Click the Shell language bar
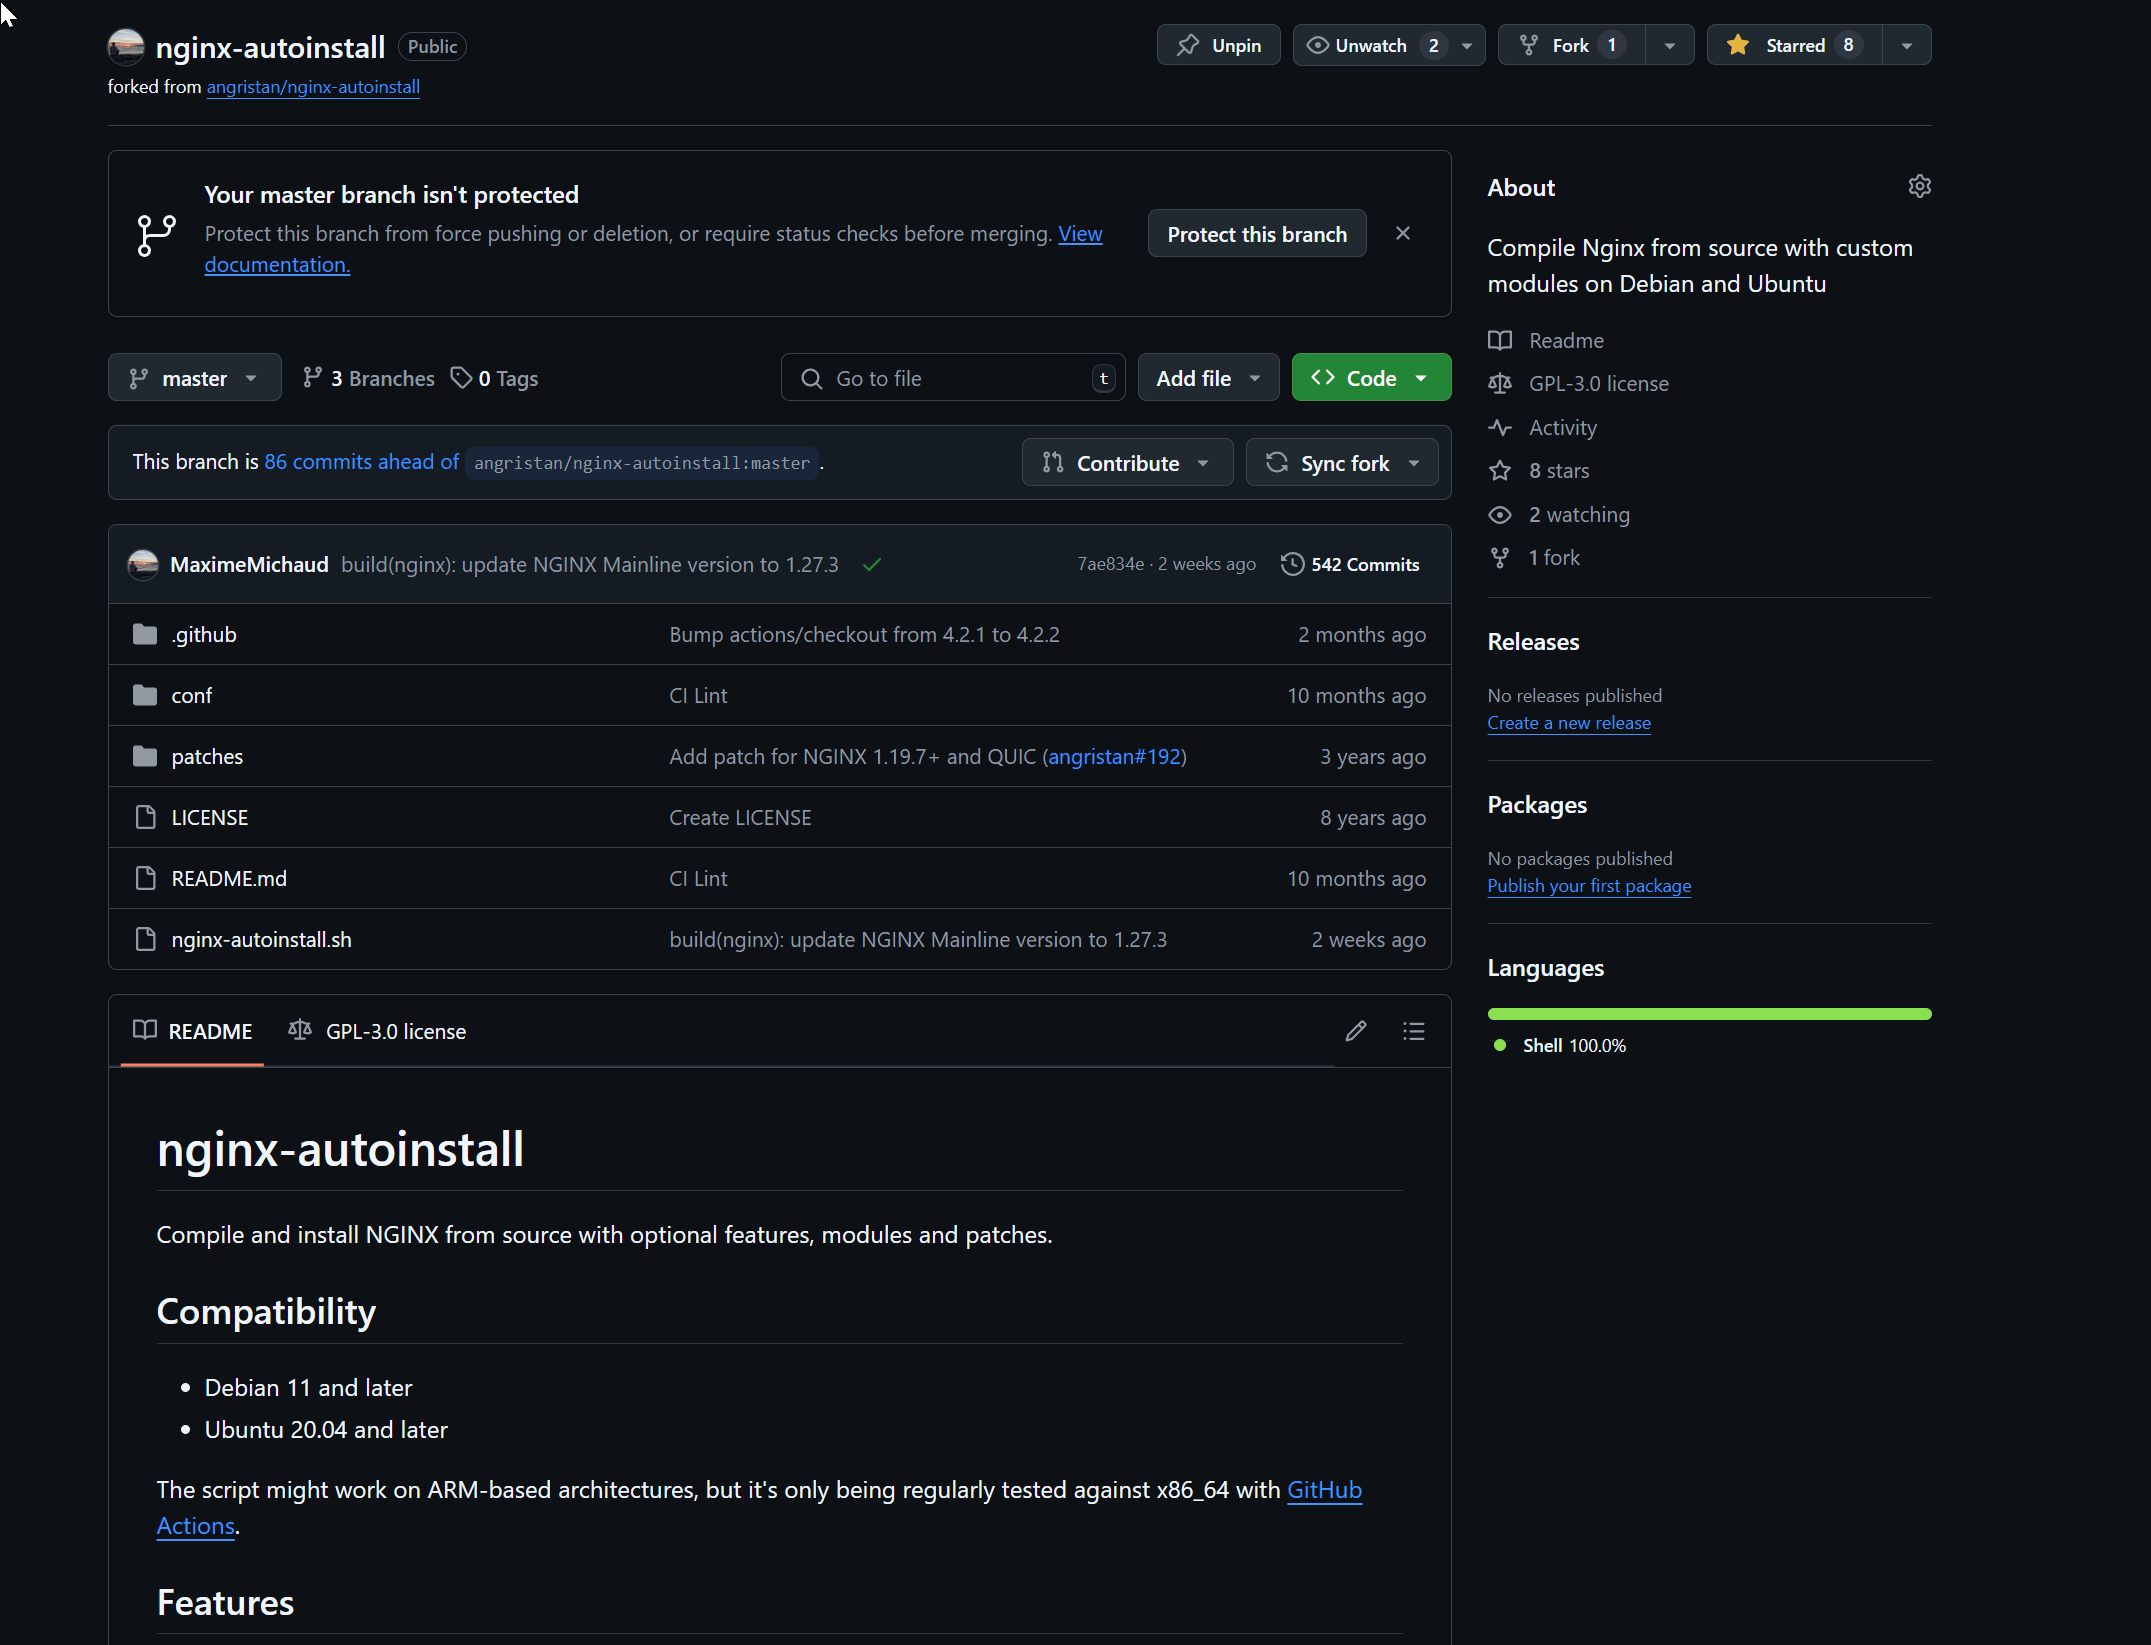 click(1708, 1014)
